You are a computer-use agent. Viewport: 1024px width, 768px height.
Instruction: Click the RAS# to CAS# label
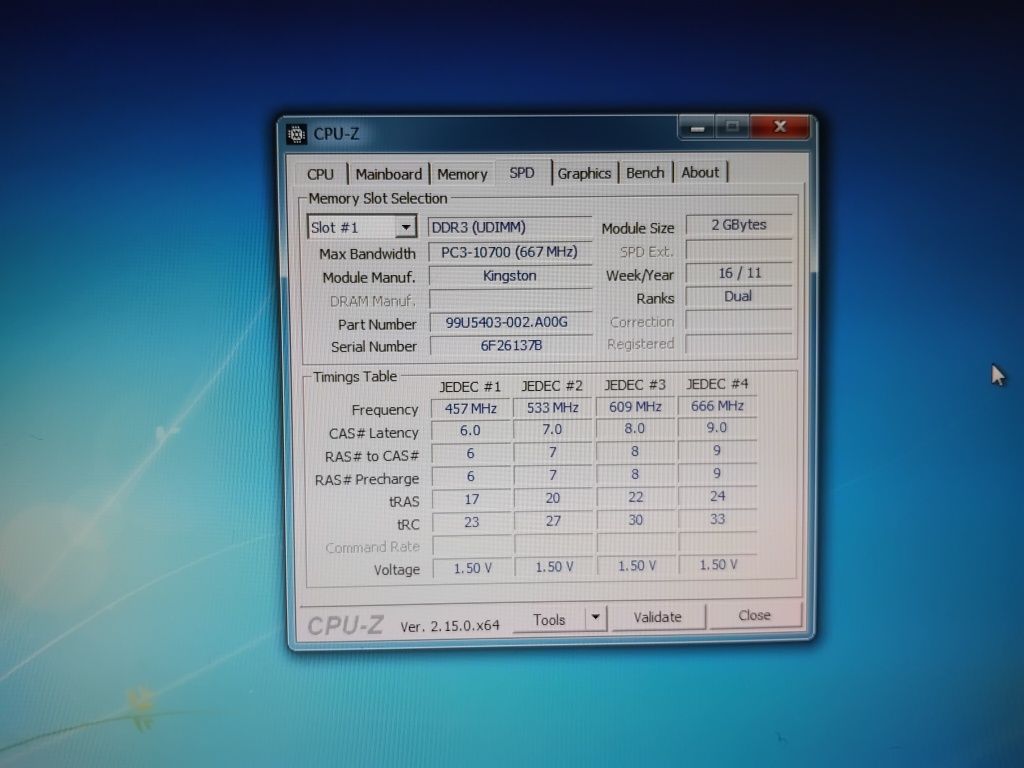coord(372,456)
